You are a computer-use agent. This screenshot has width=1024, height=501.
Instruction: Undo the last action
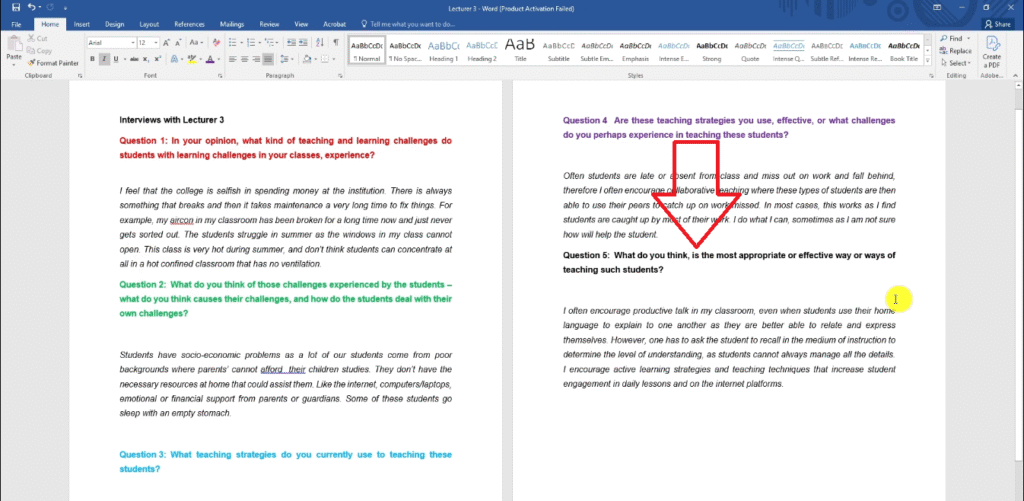32,7
